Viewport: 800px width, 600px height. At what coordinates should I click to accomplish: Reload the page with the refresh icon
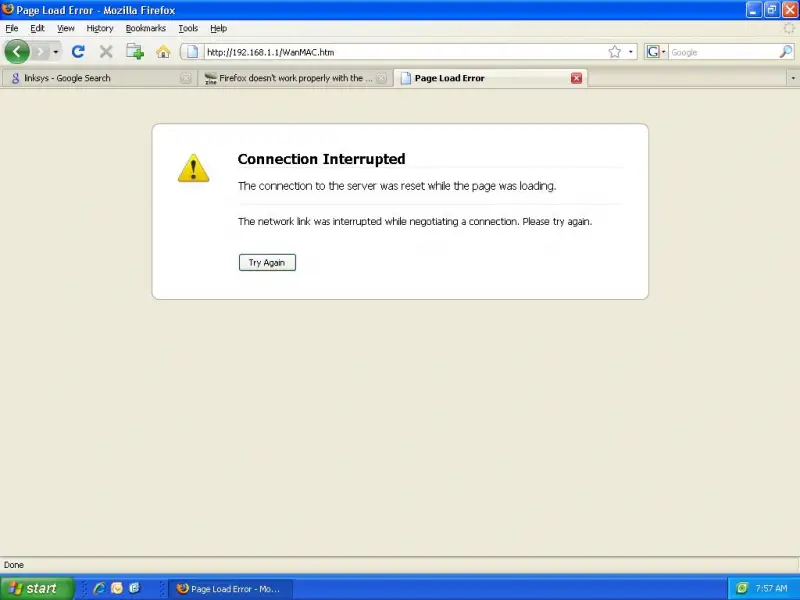(x=78, y=51)
